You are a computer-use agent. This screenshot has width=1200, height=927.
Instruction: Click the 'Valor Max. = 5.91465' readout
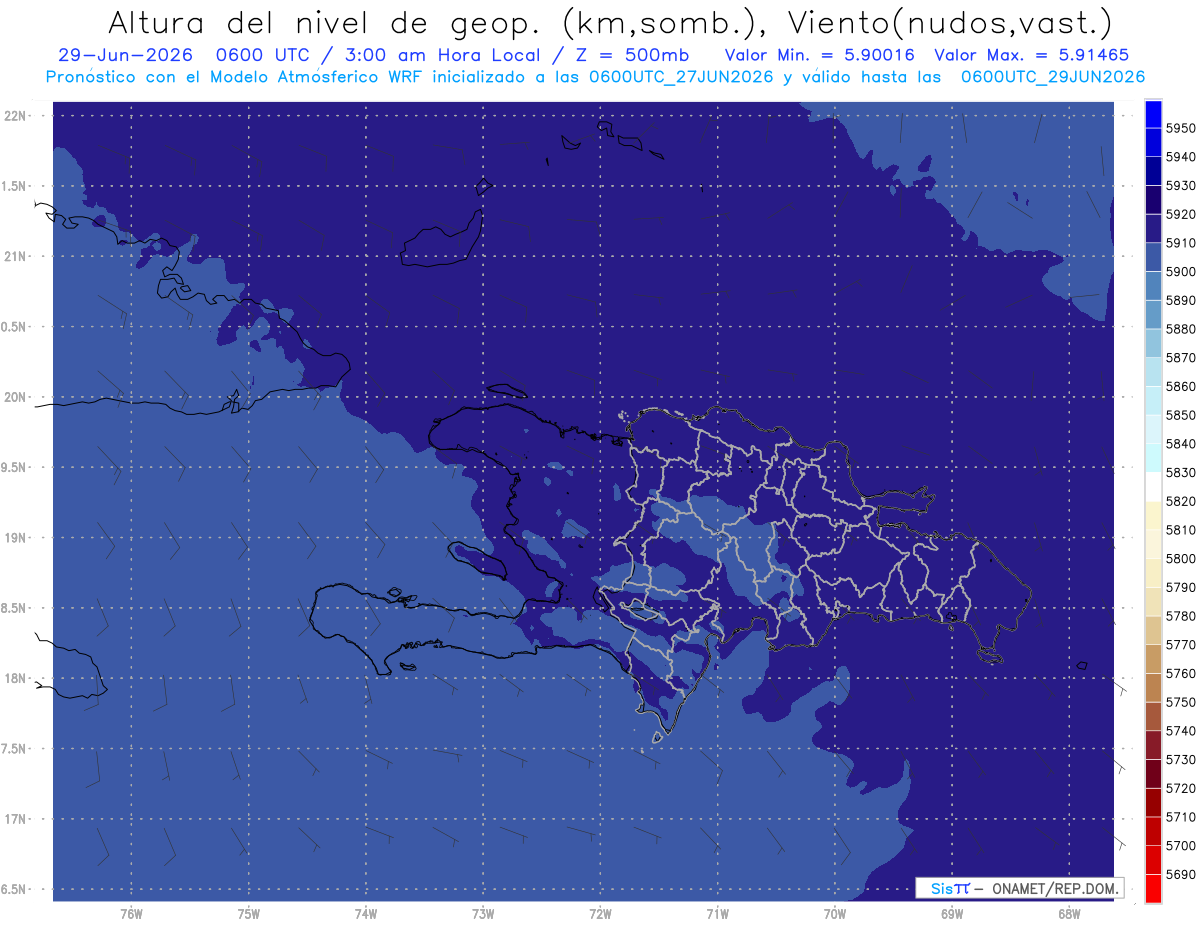tap(1032, 55)
